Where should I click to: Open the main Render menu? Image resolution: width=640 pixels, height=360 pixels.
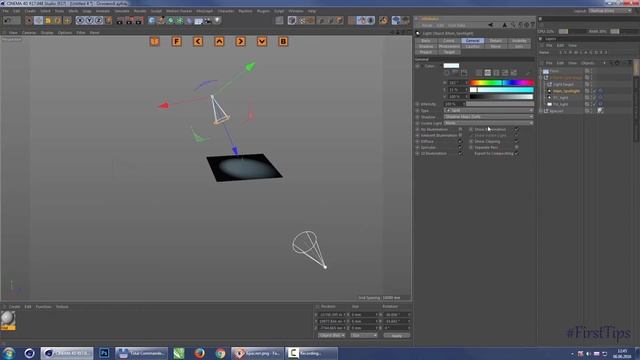pos(140,11)
